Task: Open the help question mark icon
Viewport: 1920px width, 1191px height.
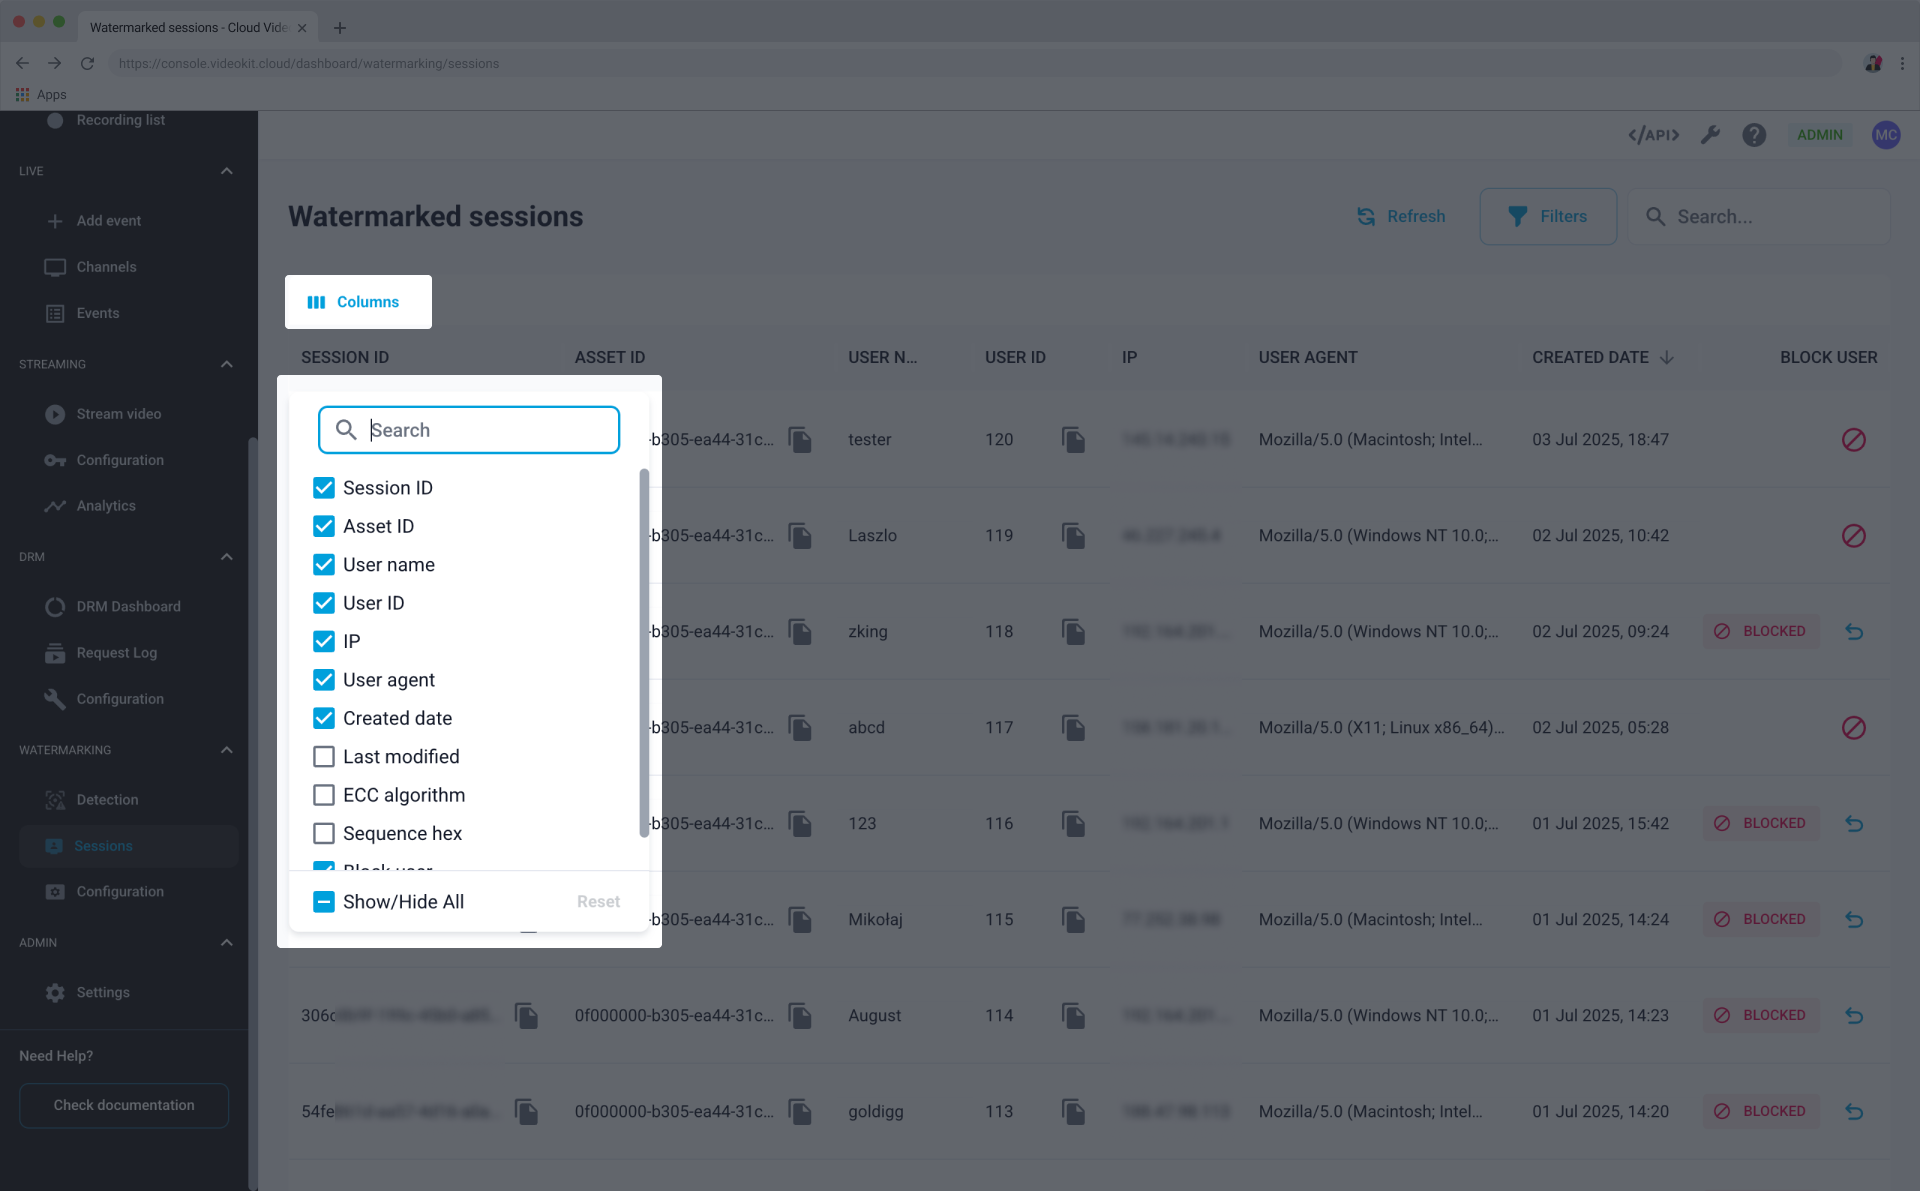Action: (1754, 135)
